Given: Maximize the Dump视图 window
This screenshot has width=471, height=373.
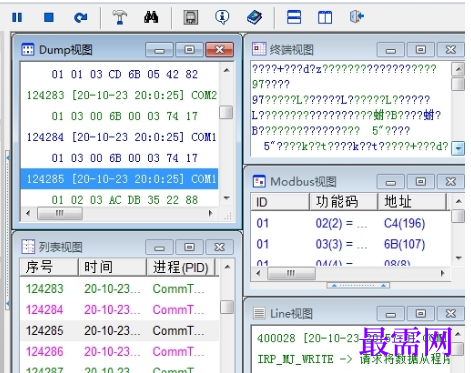Looking at the screenshot, I should coord(189,50).
